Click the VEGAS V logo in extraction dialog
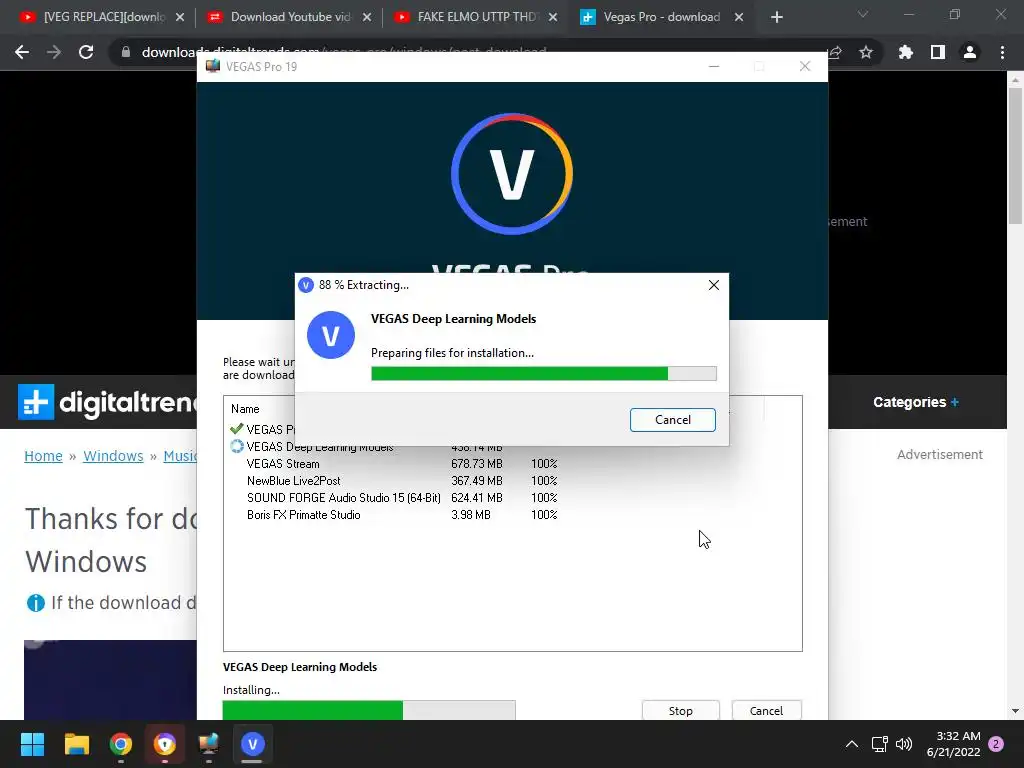The width and height of the screenshot is (1024, 768). 330,335
